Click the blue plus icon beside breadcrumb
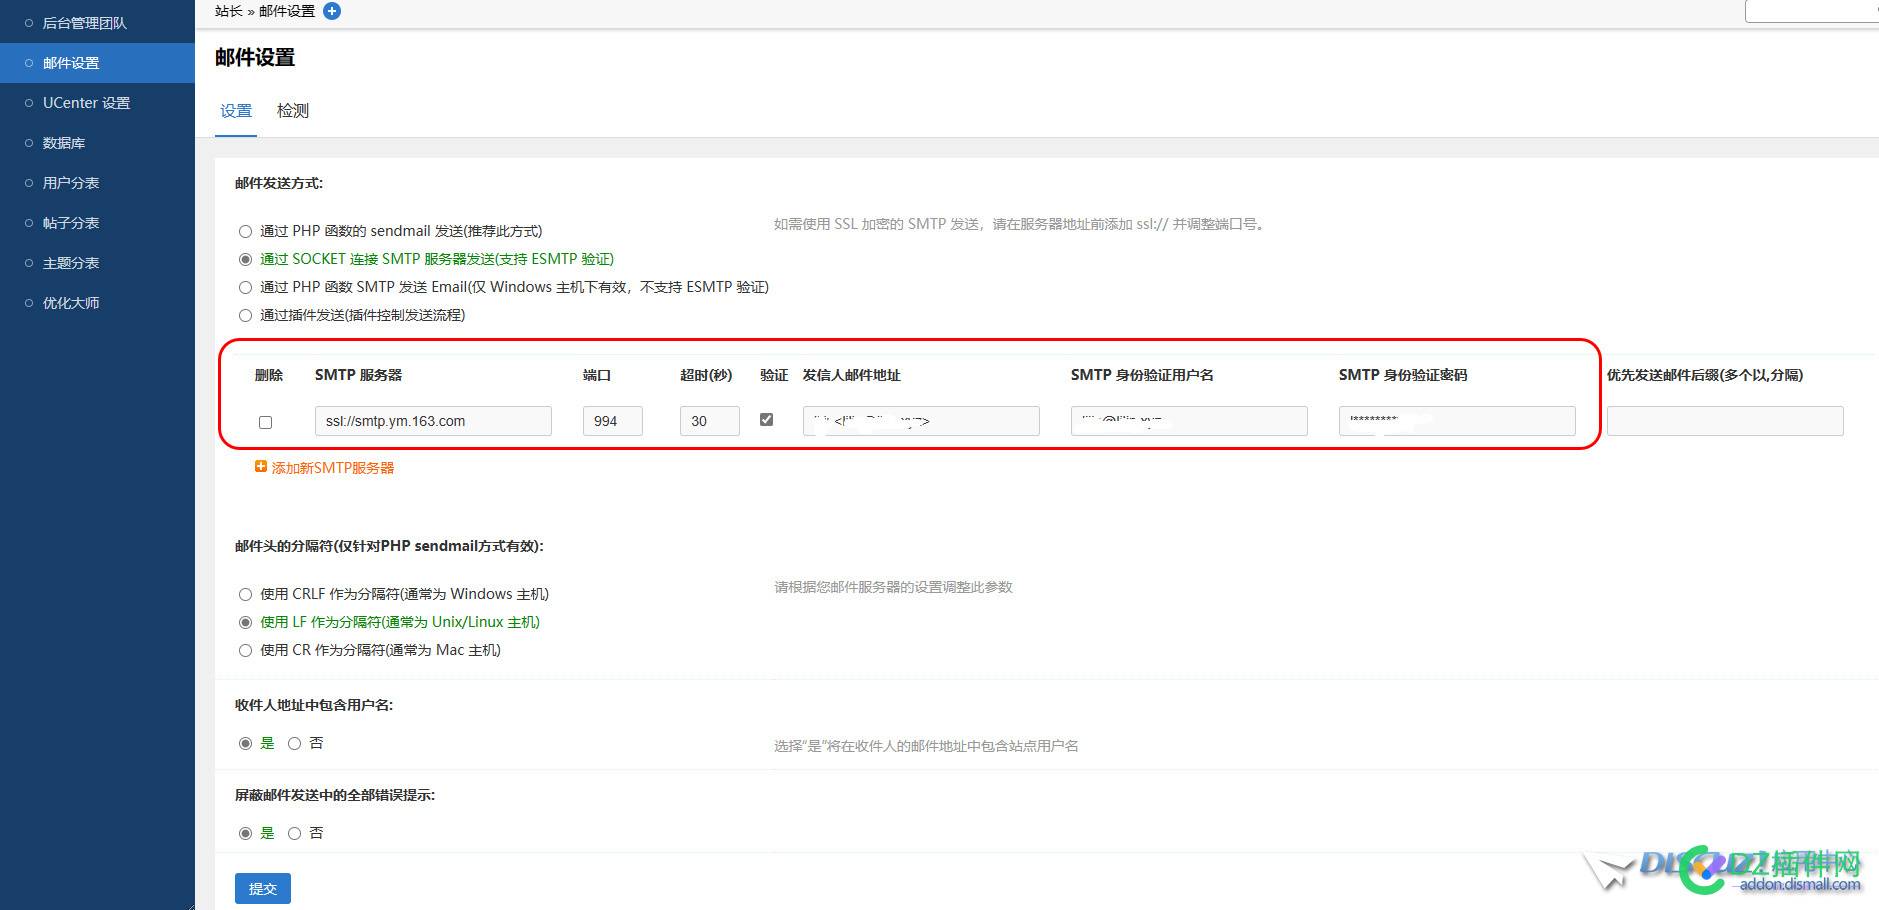The width and height of the screenshot is (1879, 910). click(x=332, y=11)
